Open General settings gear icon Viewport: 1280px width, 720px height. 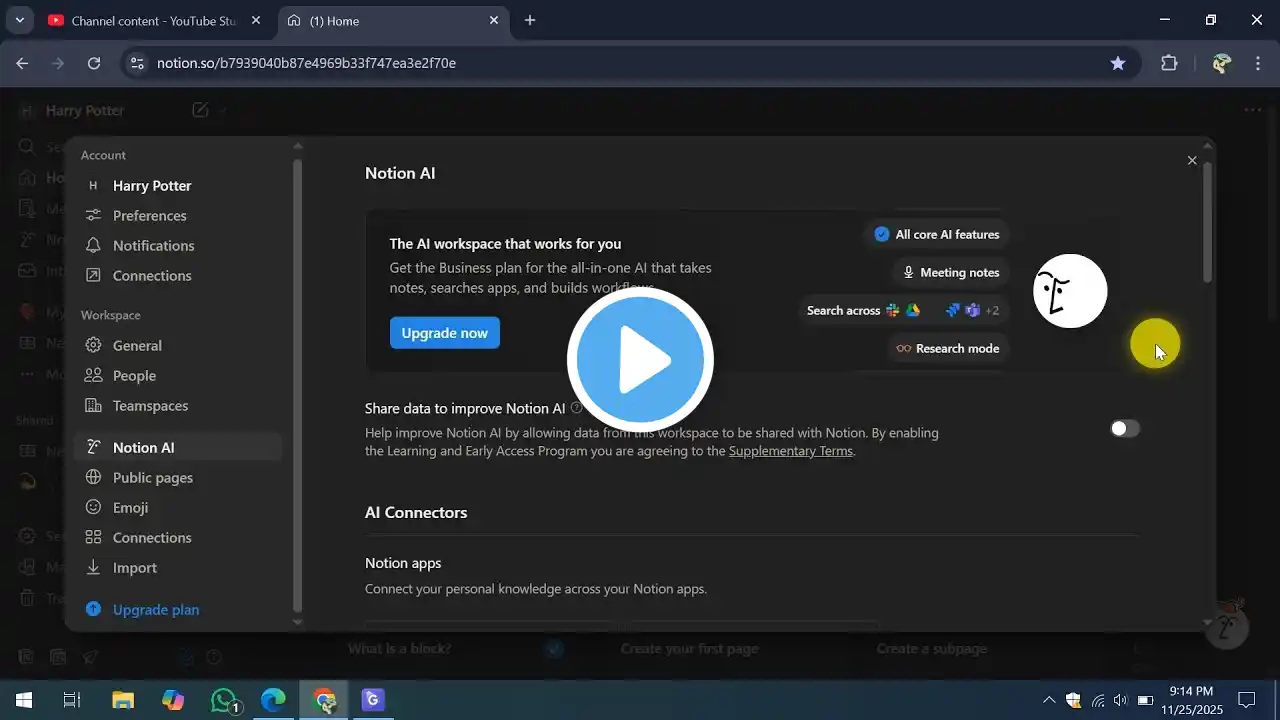[93, 346]
